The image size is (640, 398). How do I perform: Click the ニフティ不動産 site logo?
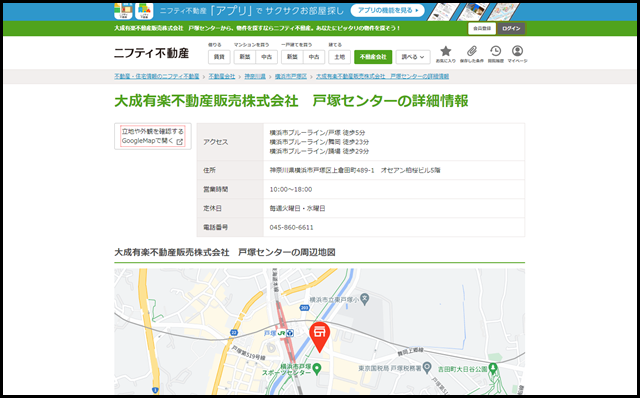(x=151, y=53)
